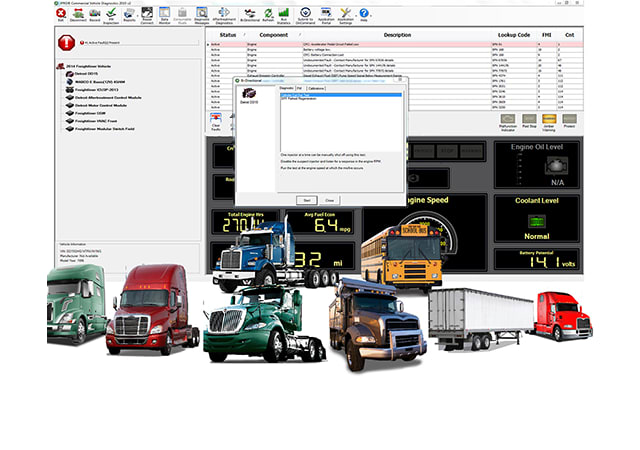Viewport: 640px width, 450px height.
Task: Click the FMI column header
Action: pos(547,35)
